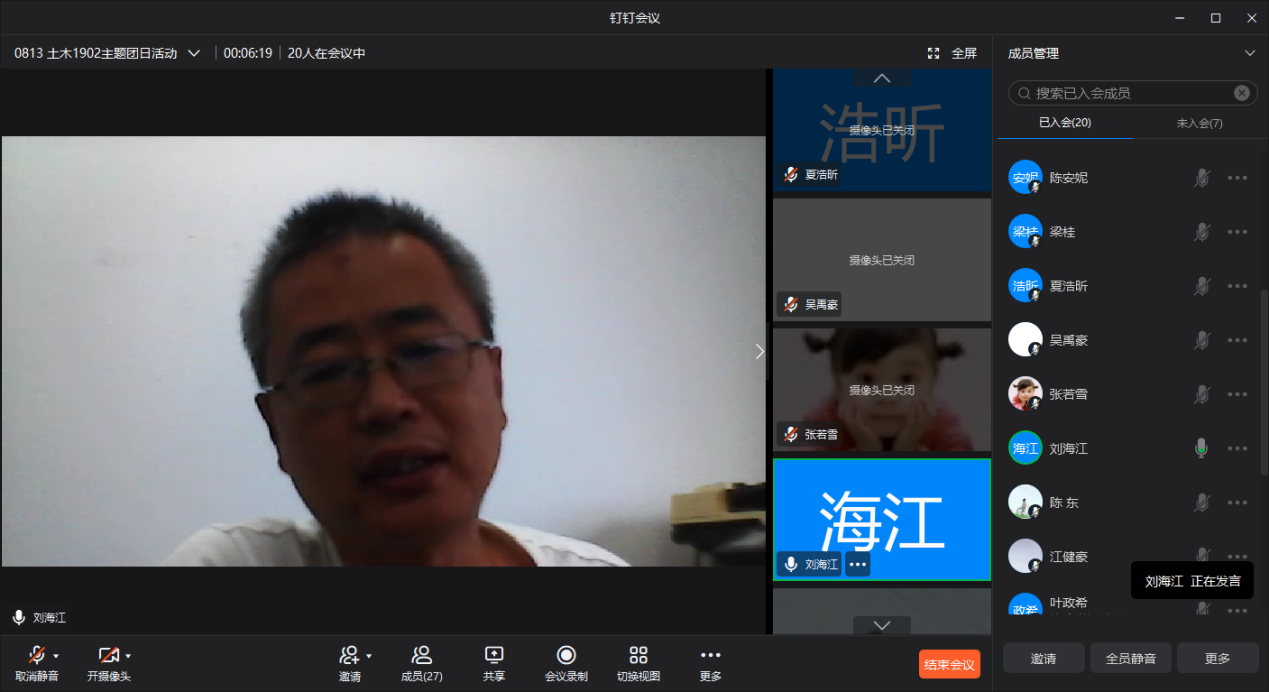
Task: Toggle 刘海江's microphone in member list
Action: tap(1201, 449)
